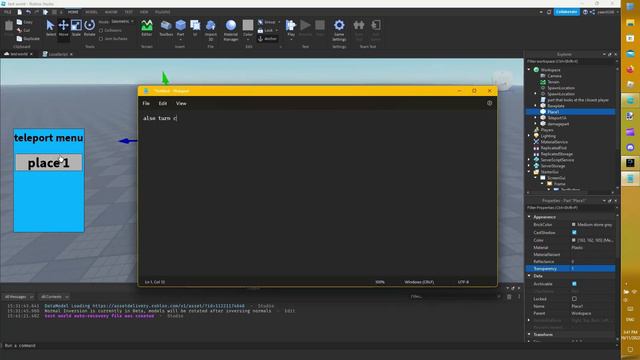
Task: Select the Select tool in the ribbon
Action: (x=50, y=27)
